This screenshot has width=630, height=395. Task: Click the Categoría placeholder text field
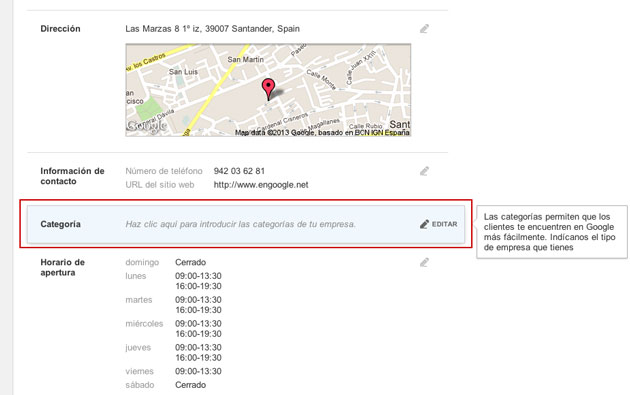click(x=240, y=224)
